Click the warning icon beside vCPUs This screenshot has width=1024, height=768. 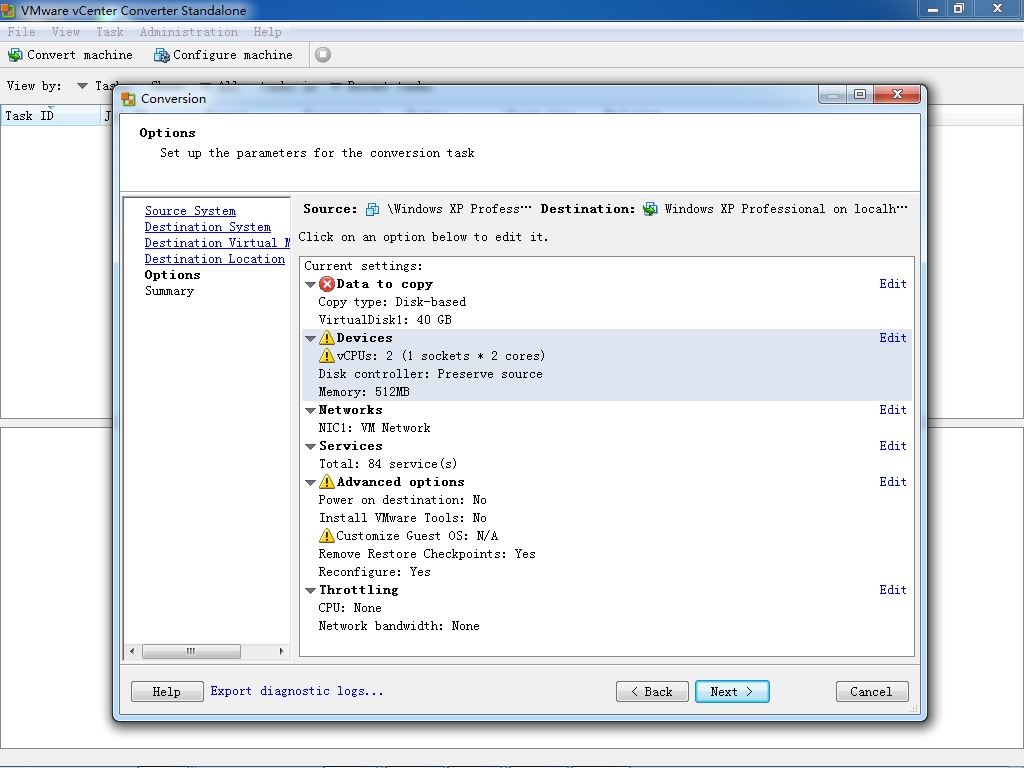click(327, 356)
